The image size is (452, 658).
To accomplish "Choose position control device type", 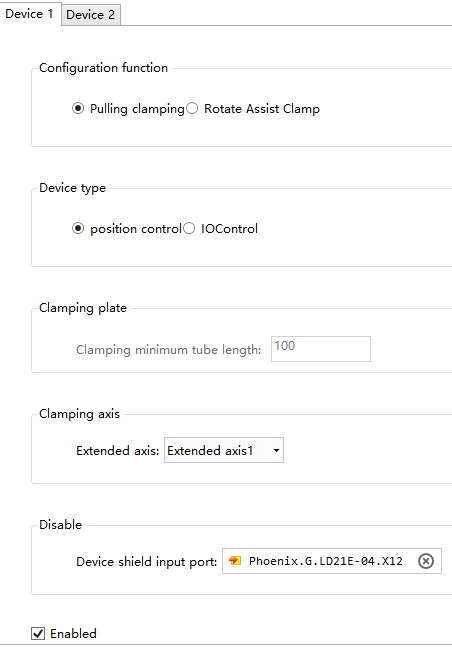I will [78, 228].
